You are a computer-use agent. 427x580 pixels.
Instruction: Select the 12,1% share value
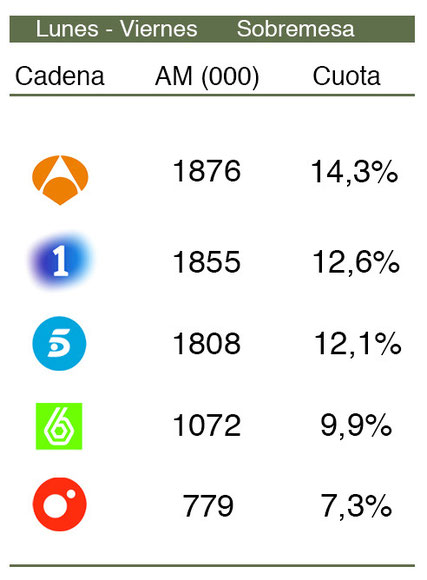(357, 344)
